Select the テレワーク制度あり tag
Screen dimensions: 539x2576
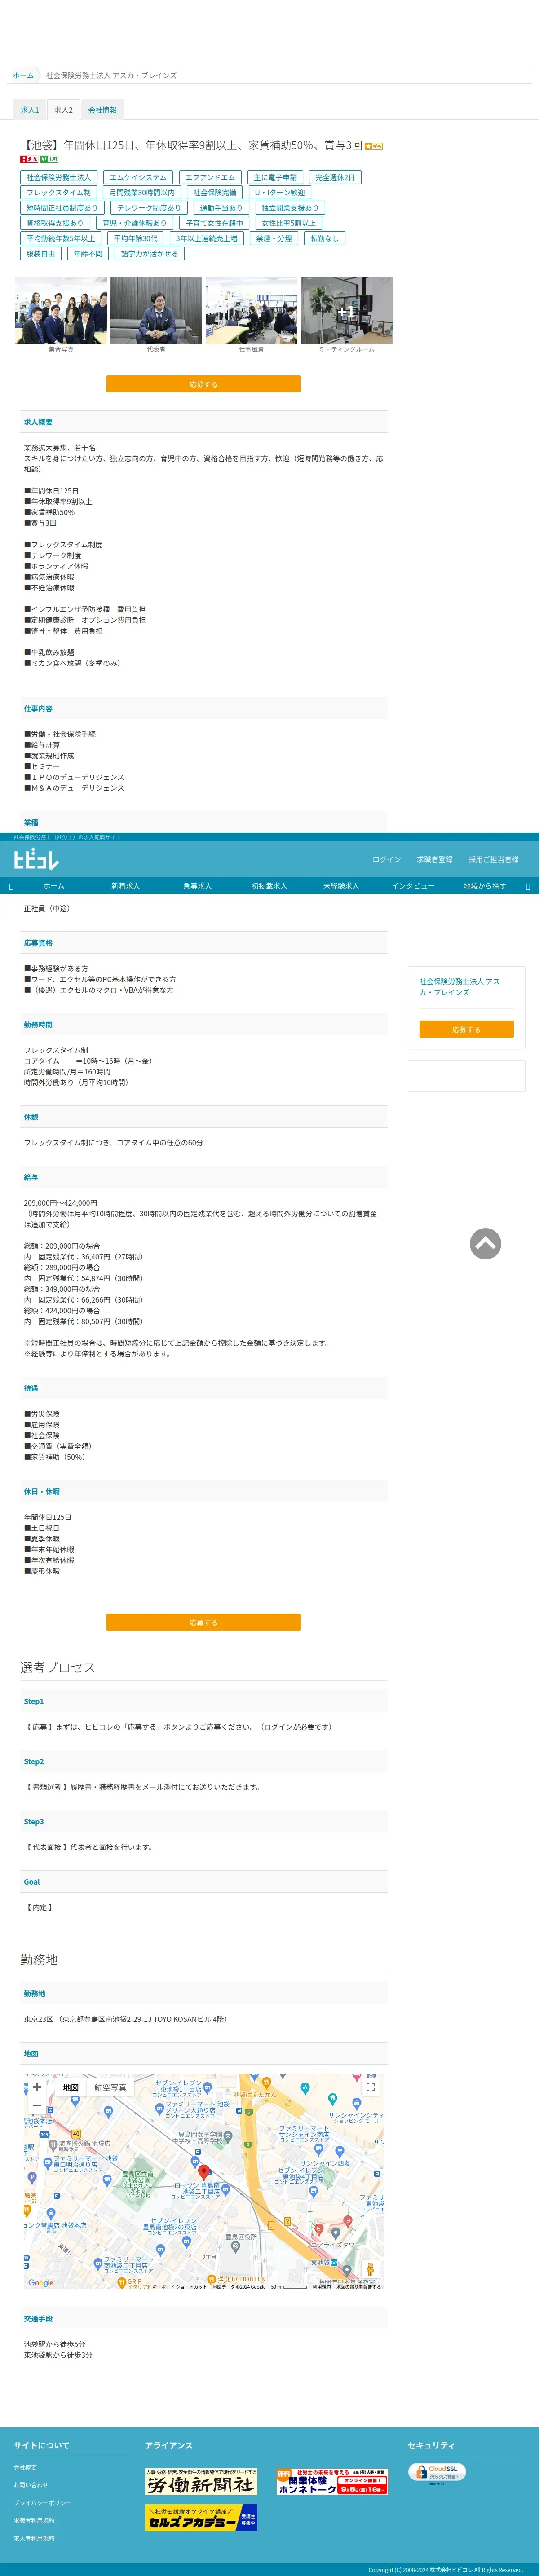click(149, 208)
